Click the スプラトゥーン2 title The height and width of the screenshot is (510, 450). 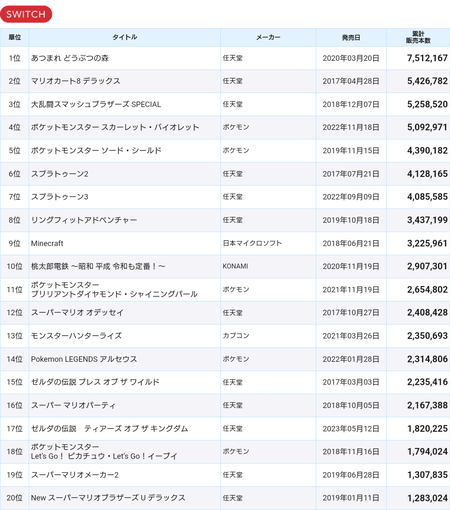(x=60, y=174)
